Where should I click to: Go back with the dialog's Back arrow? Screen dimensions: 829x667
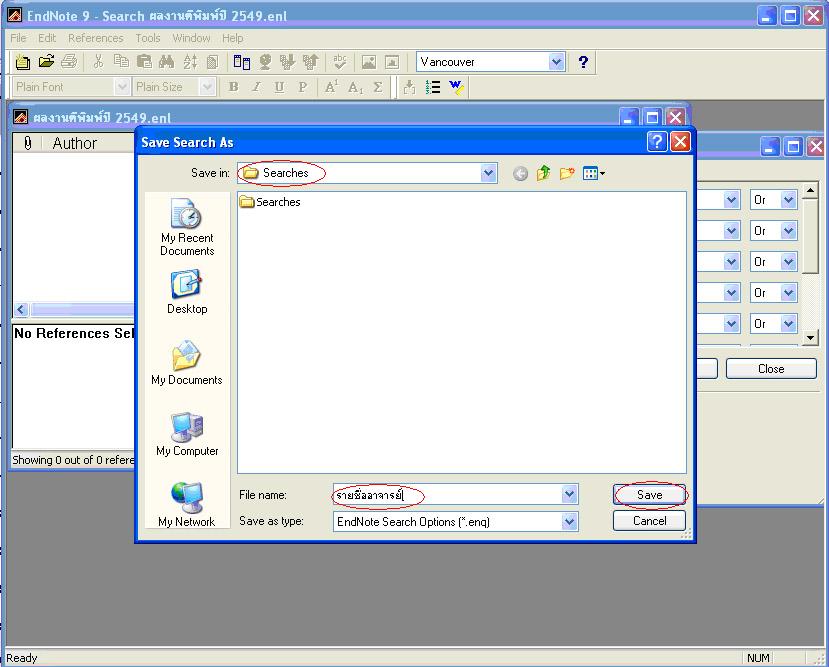coord(520,173)
